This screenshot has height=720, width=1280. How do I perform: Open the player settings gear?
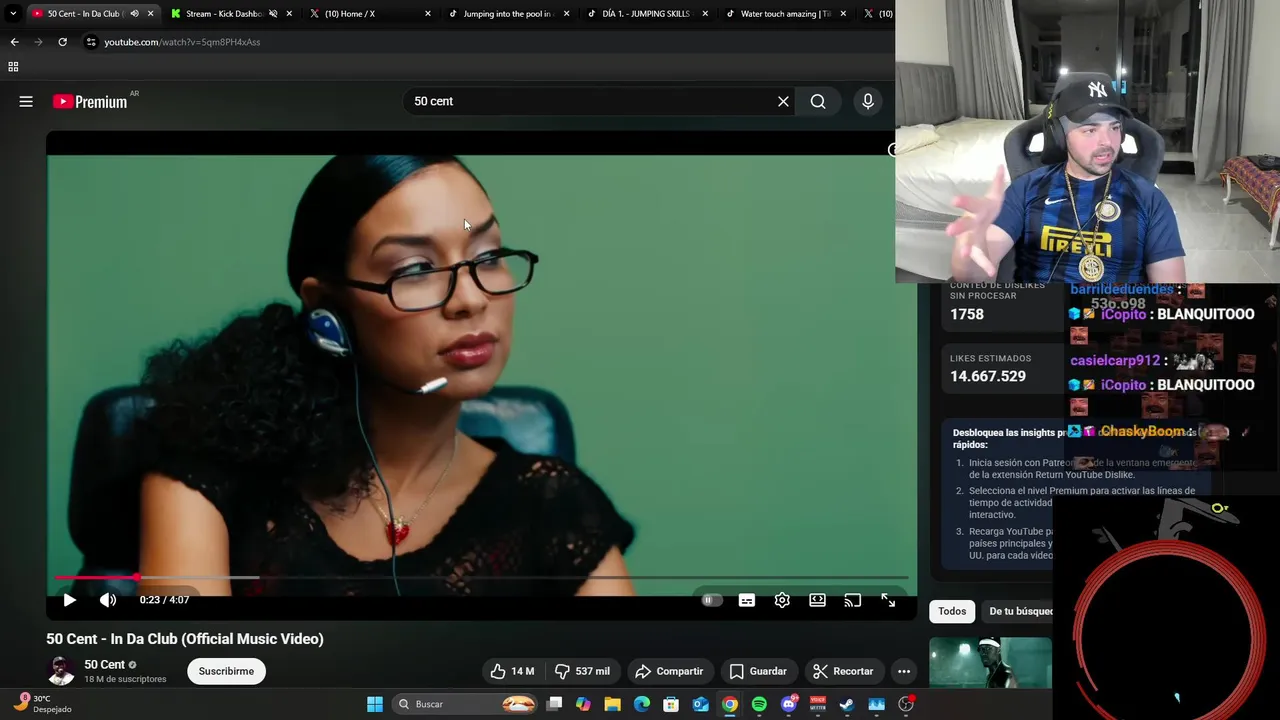(x=782, y=600)
